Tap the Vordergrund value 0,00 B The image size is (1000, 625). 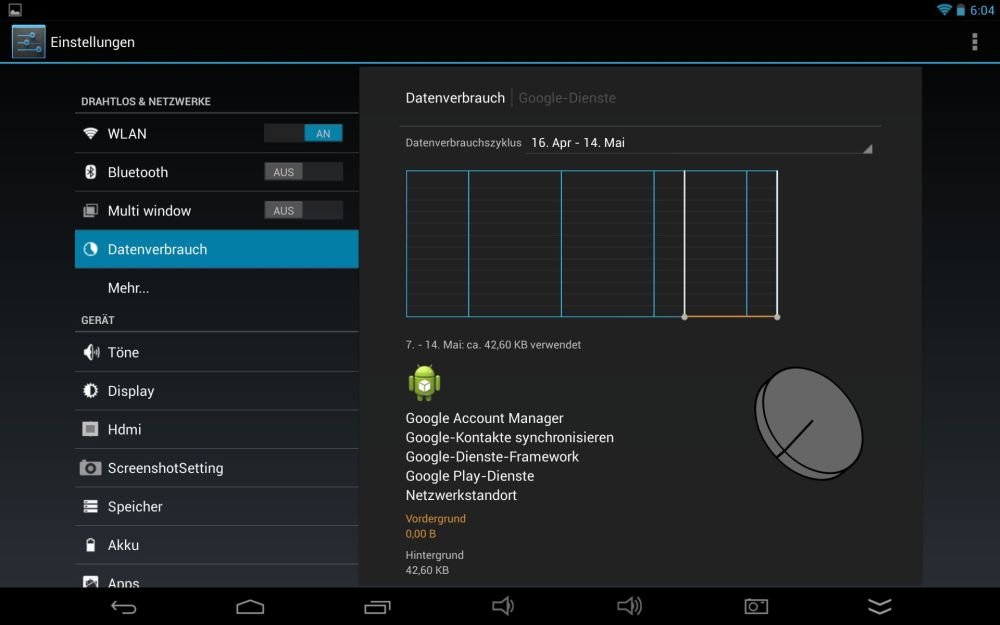[421, 534]
